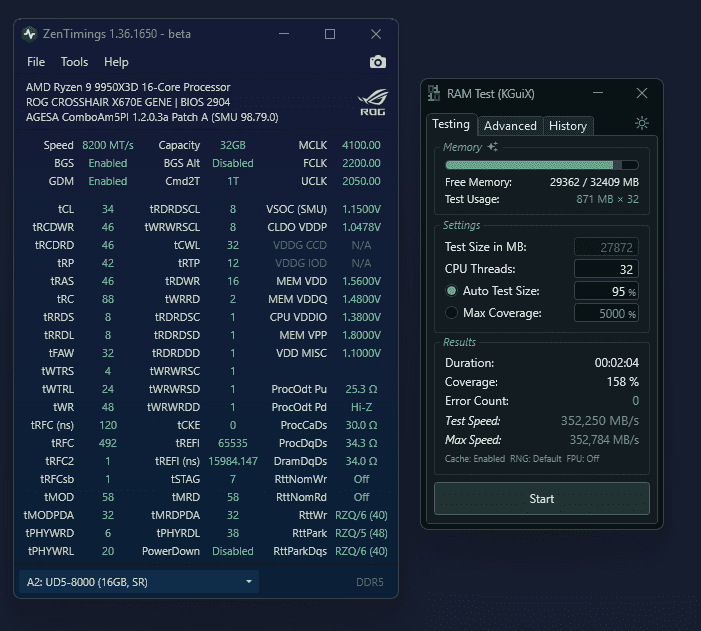Minimize the RAM Test window
Screen dimensions: 701x631
(x=598, y=93)
